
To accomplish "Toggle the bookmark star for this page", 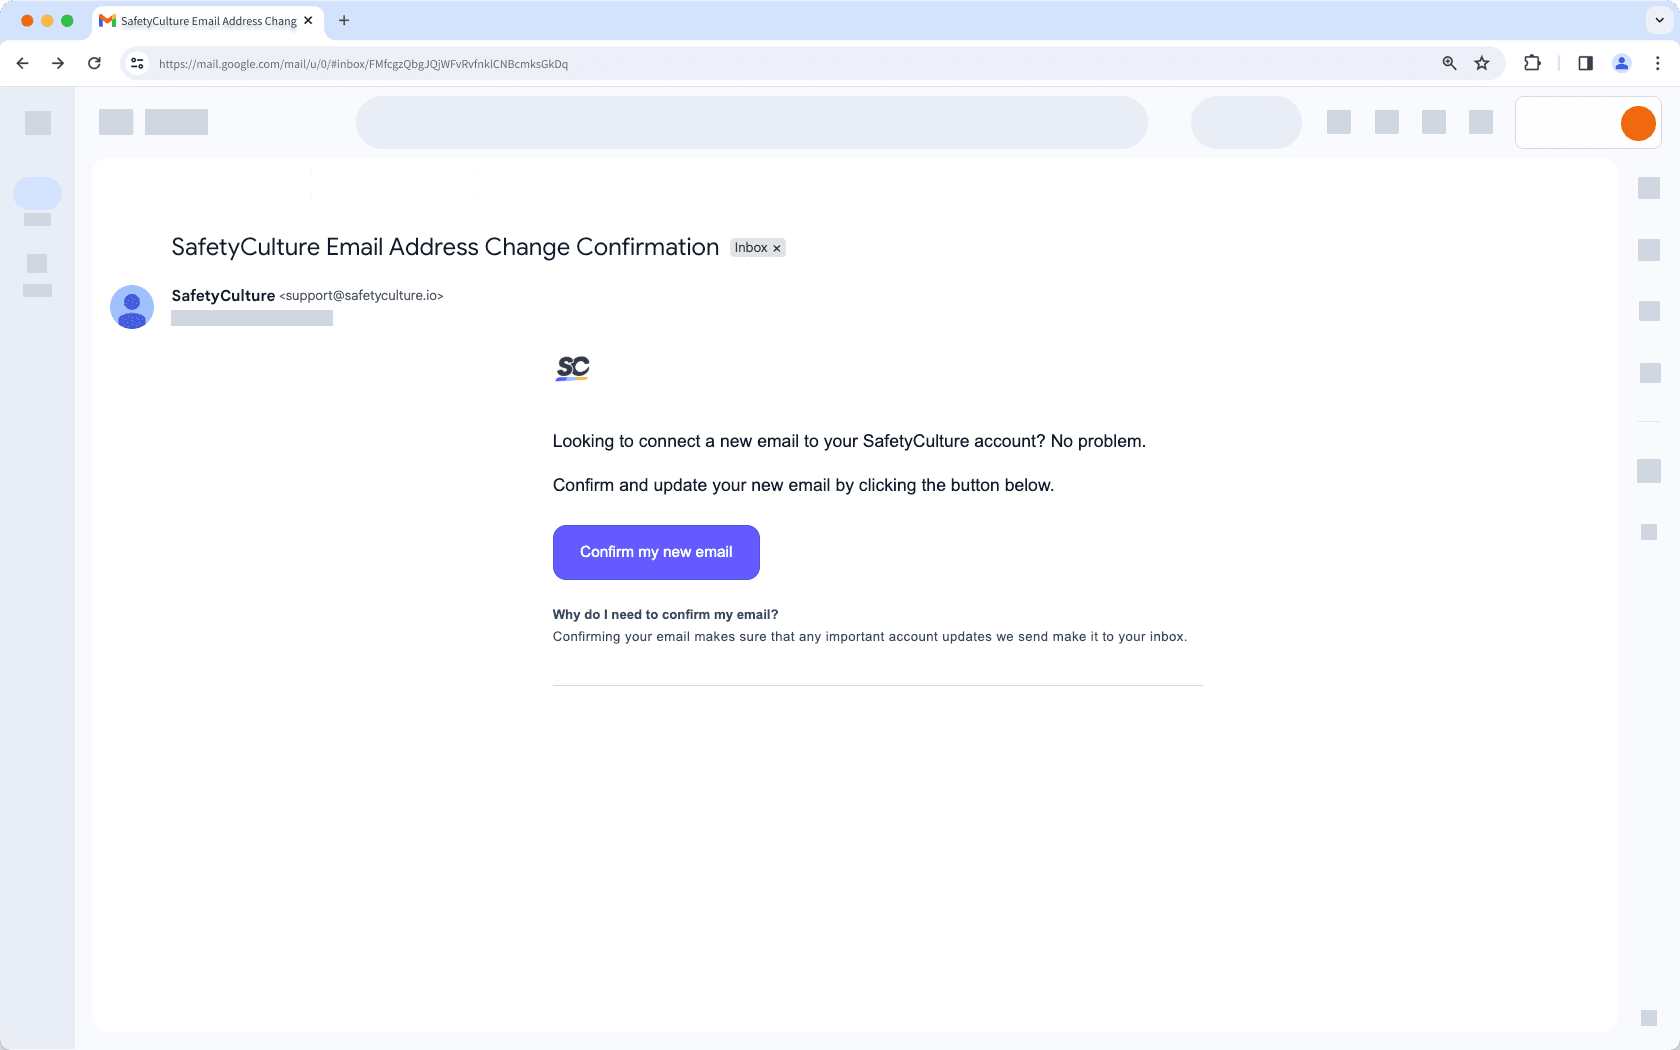I will click(x=1481, y=63).
